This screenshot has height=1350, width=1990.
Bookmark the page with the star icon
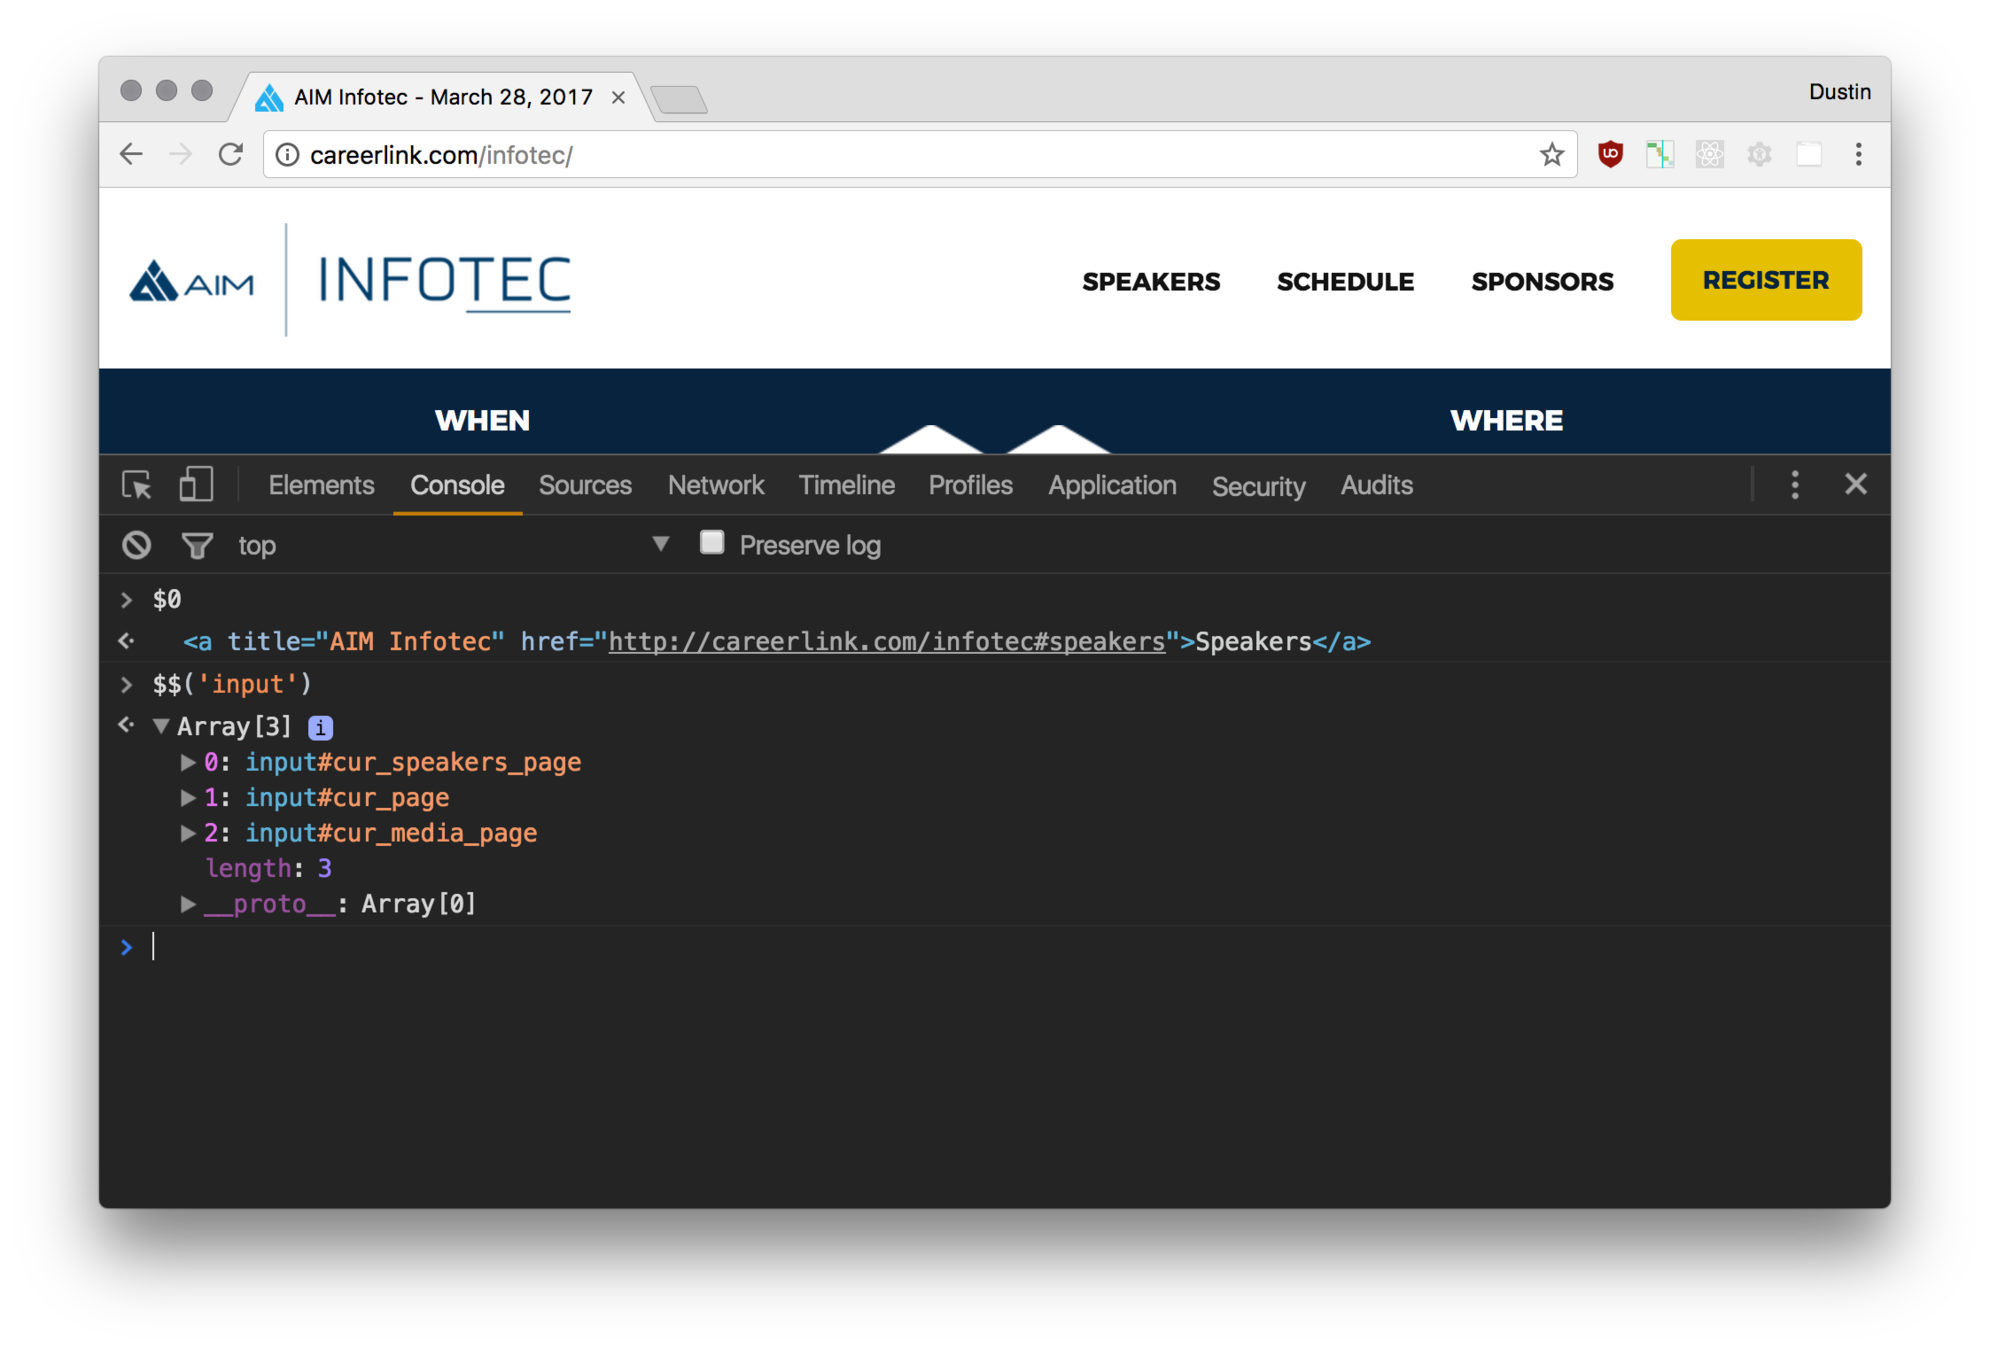(1551, 155)
